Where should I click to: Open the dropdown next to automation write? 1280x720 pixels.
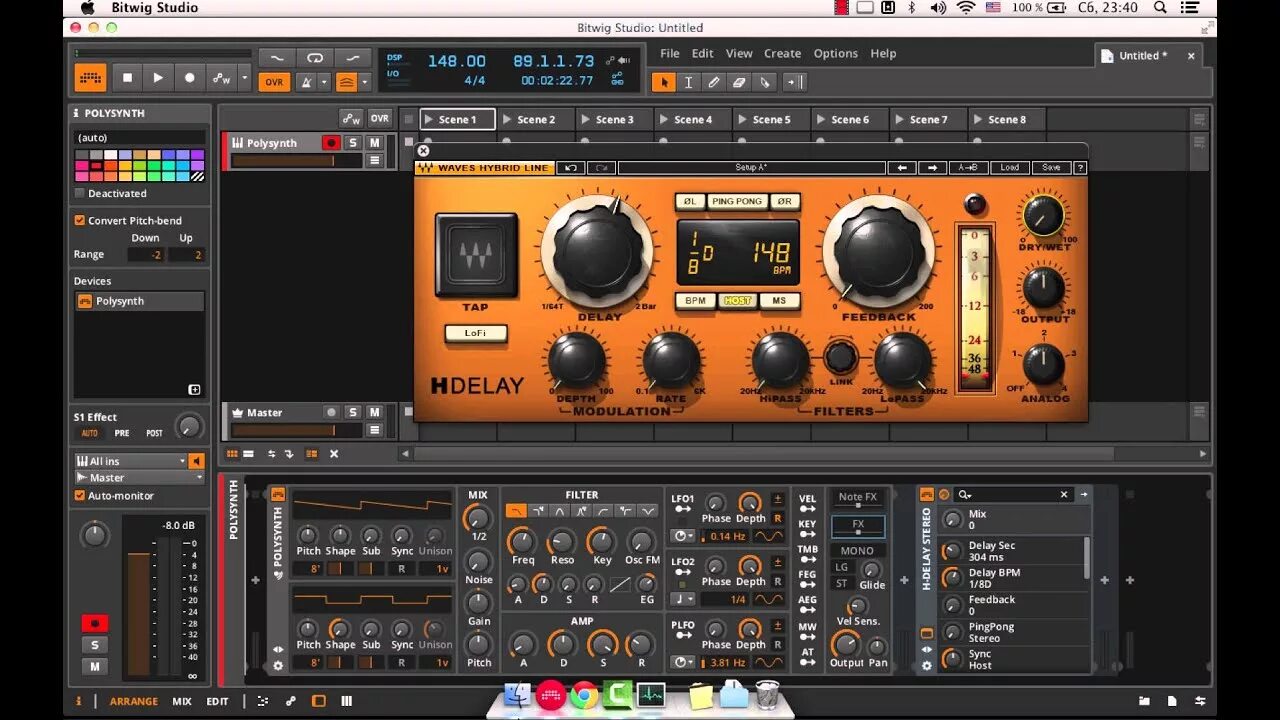coord(244,77)
